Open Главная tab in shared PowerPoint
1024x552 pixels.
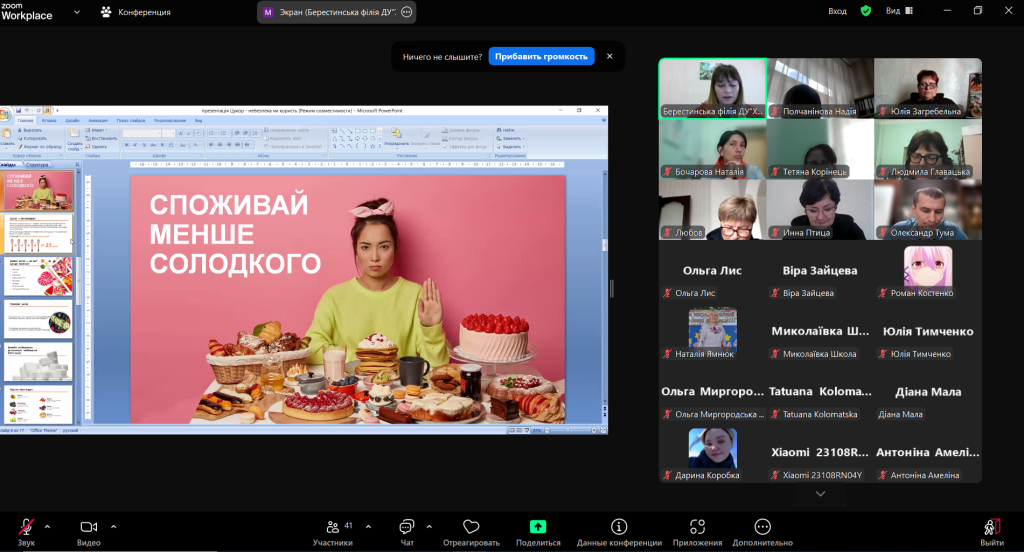(25, 120)
